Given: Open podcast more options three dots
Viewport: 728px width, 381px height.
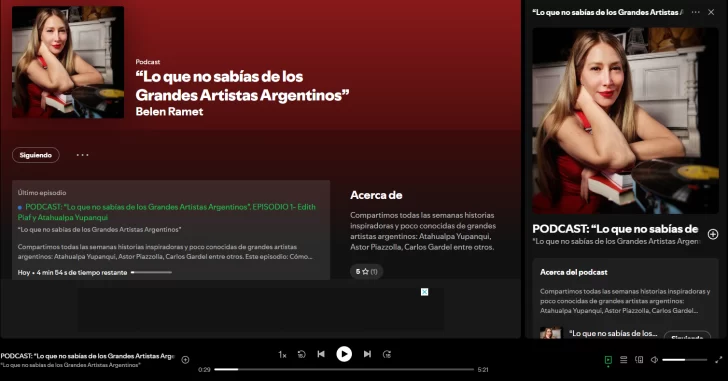Looking at the screenshot, I should tap(83, 155).
